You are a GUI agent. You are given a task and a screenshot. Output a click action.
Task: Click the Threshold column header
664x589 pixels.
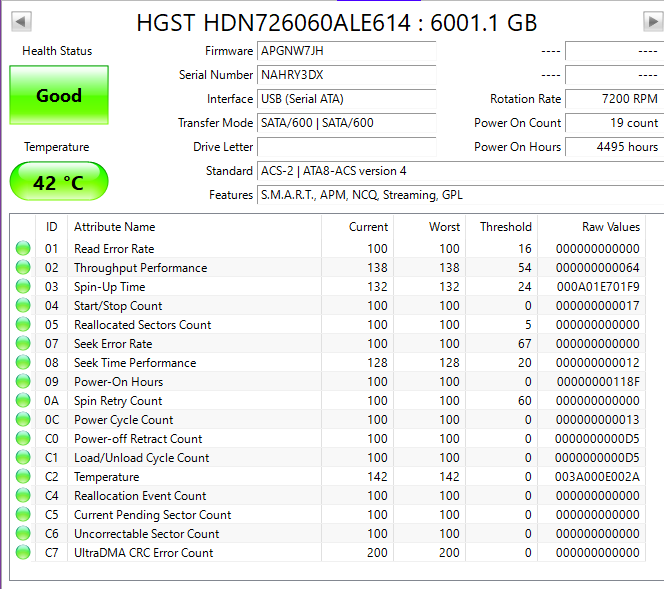click(505, 227)
